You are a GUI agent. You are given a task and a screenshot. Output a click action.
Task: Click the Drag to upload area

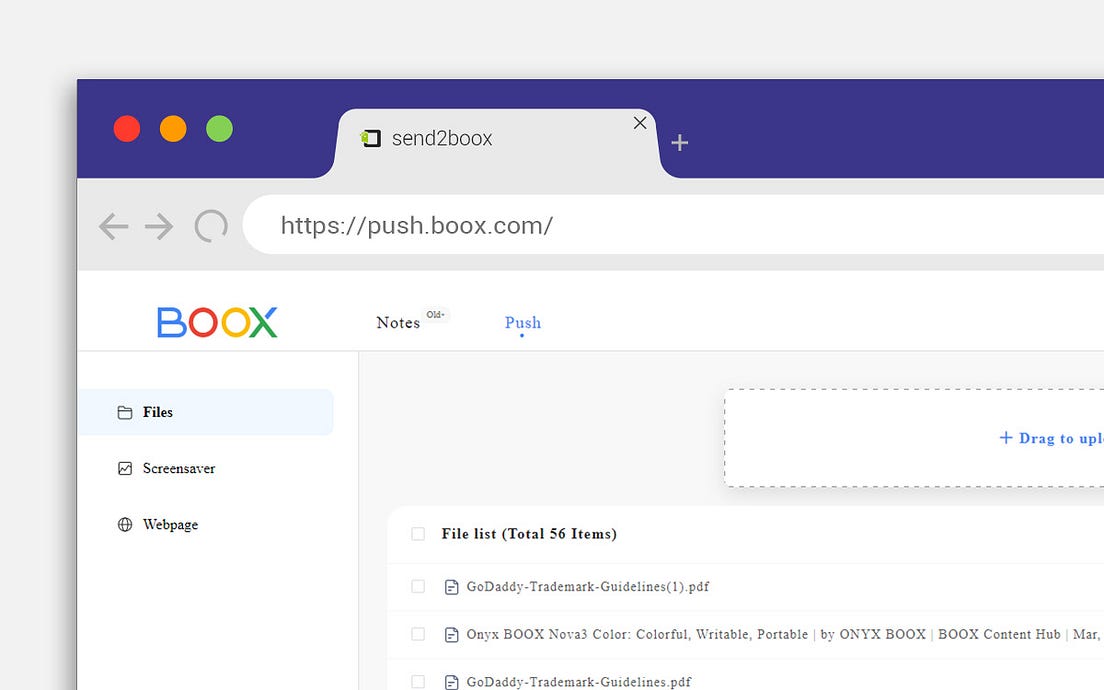click(x=914, y=438)
